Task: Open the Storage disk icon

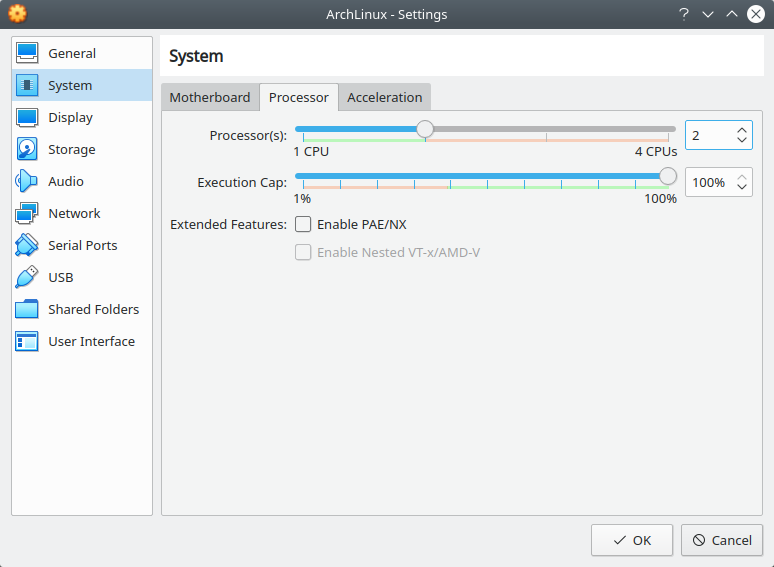Action: tap(27, 150)
